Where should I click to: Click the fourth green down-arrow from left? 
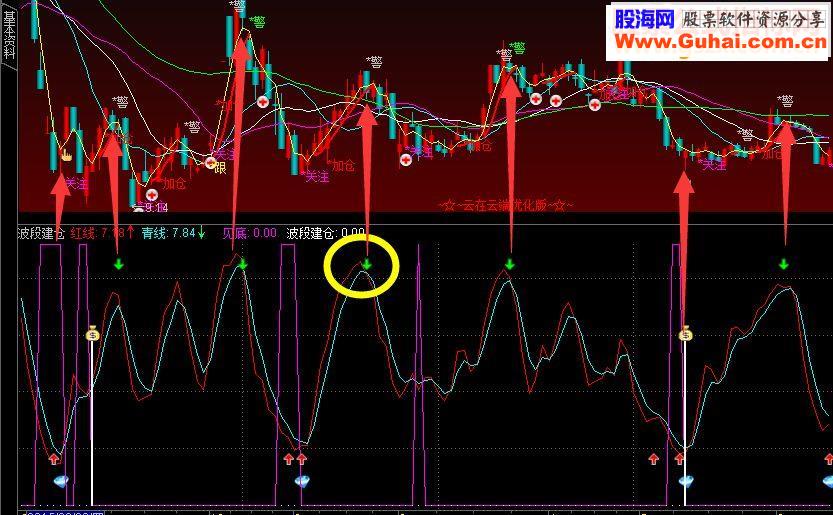(x=509, y=264)
